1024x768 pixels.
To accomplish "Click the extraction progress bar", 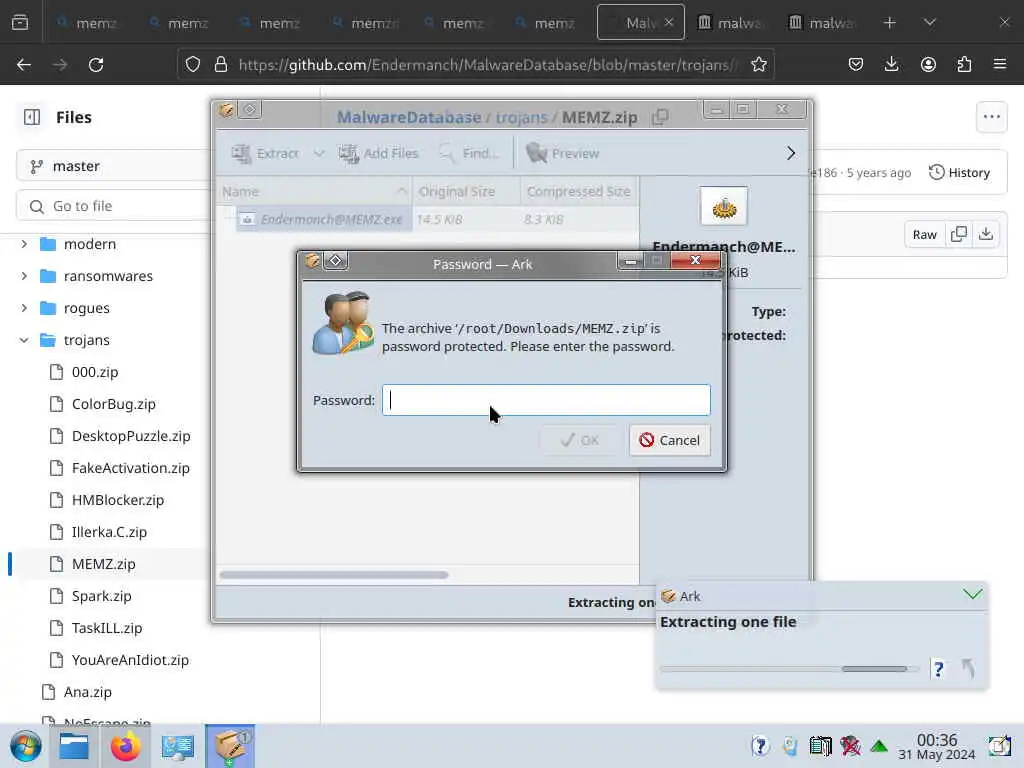I will [x=789, y=669].
